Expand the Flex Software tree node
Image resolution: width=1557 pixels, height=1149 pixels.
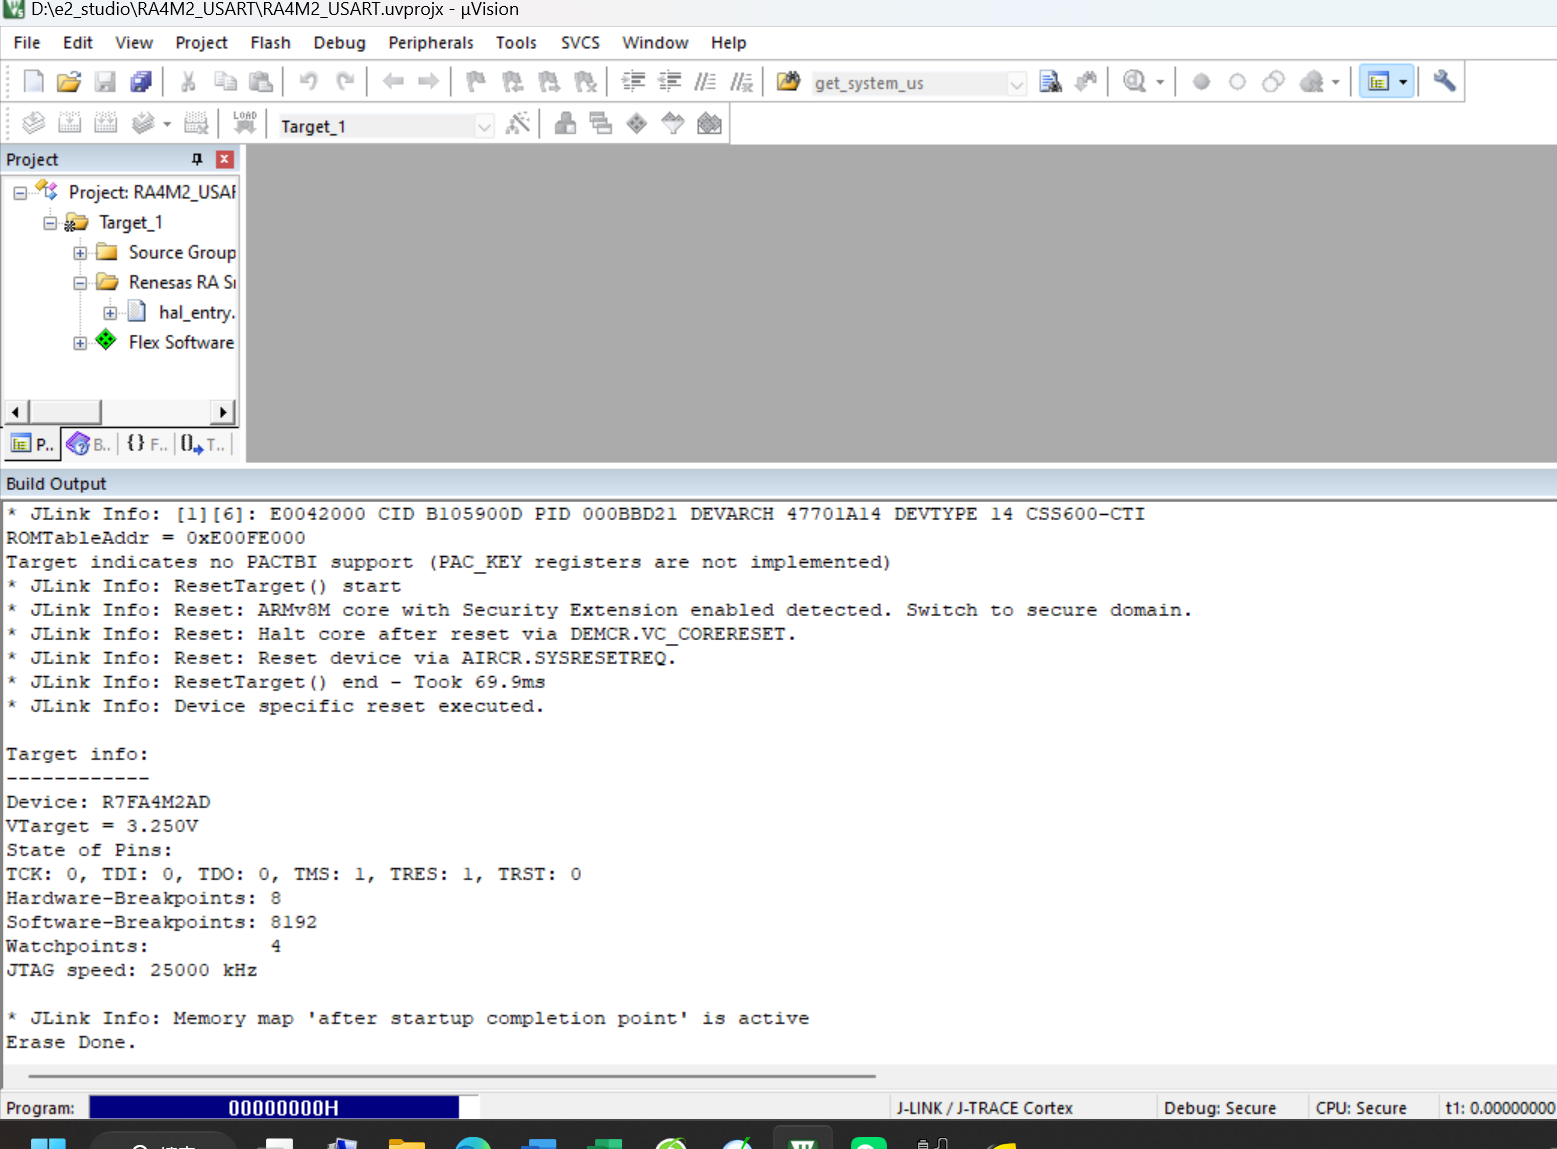coord(80,343)
